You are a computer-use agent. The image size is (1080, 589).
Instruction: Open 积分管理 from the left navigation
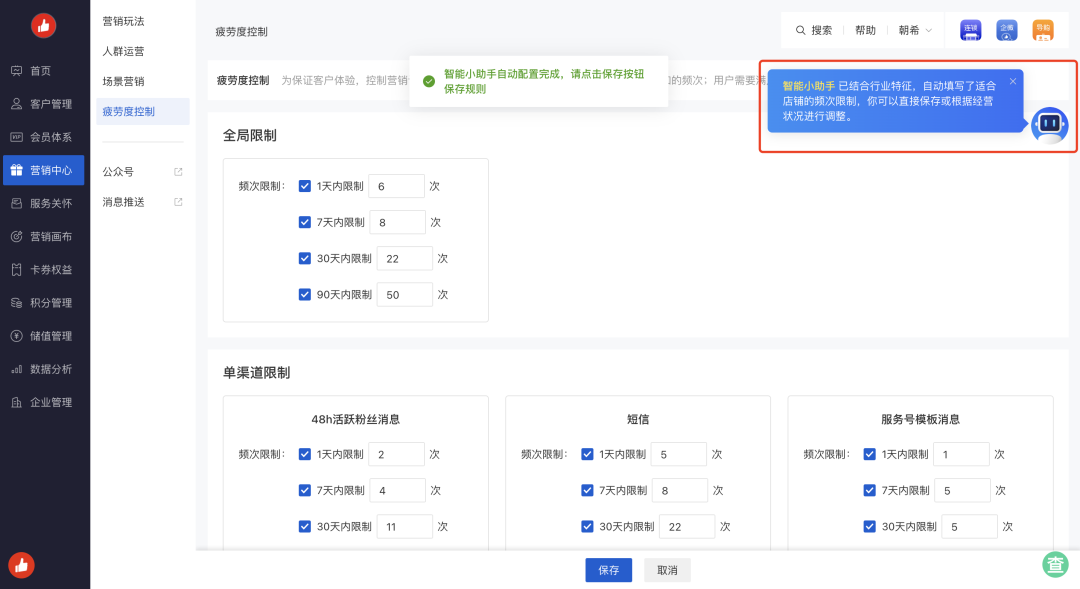tap(44, 303)
